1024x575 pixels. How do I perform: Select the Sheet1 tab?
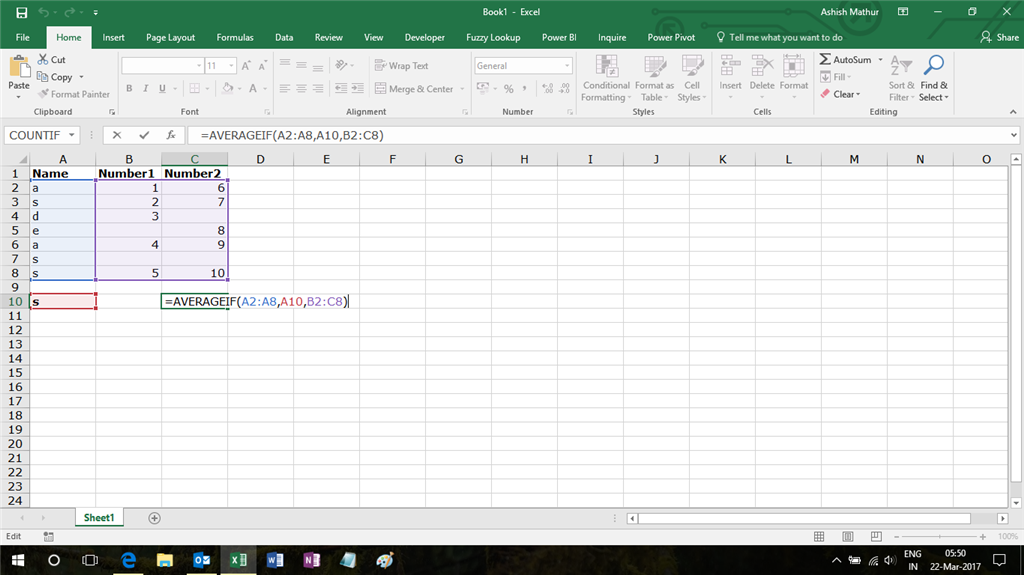pyautogui.click(x=99, y=518)
